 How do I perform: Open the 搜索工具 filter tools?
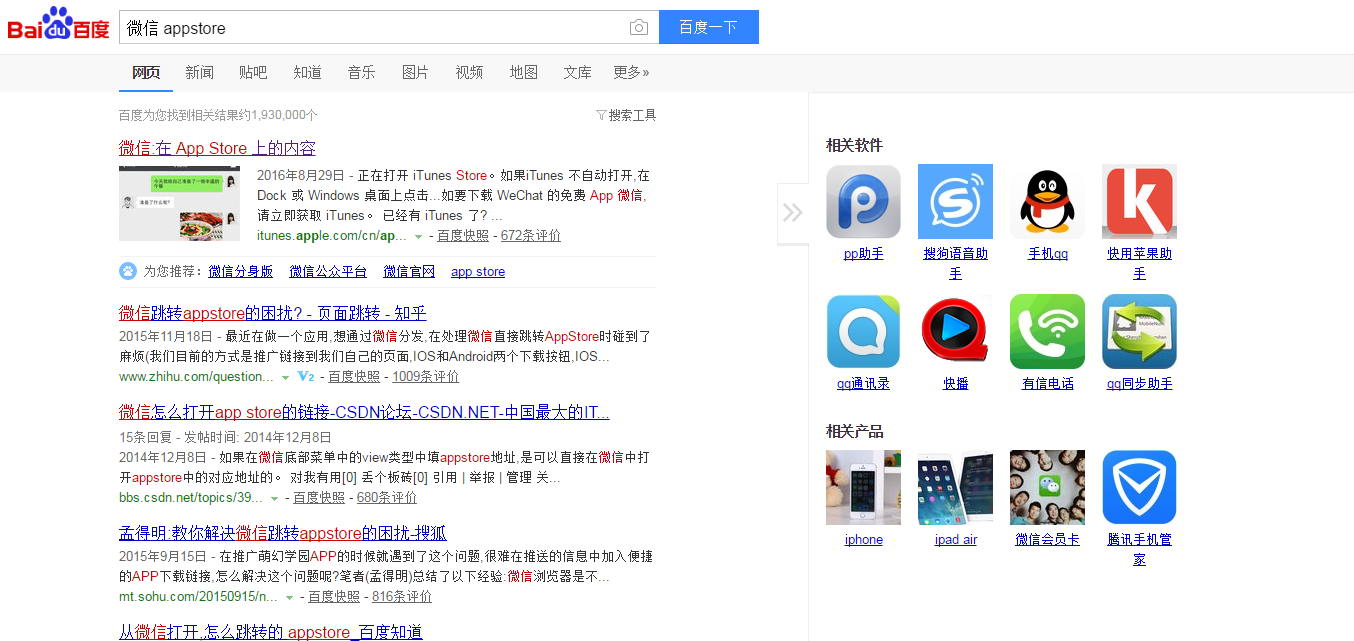click(x=626, y=115)
